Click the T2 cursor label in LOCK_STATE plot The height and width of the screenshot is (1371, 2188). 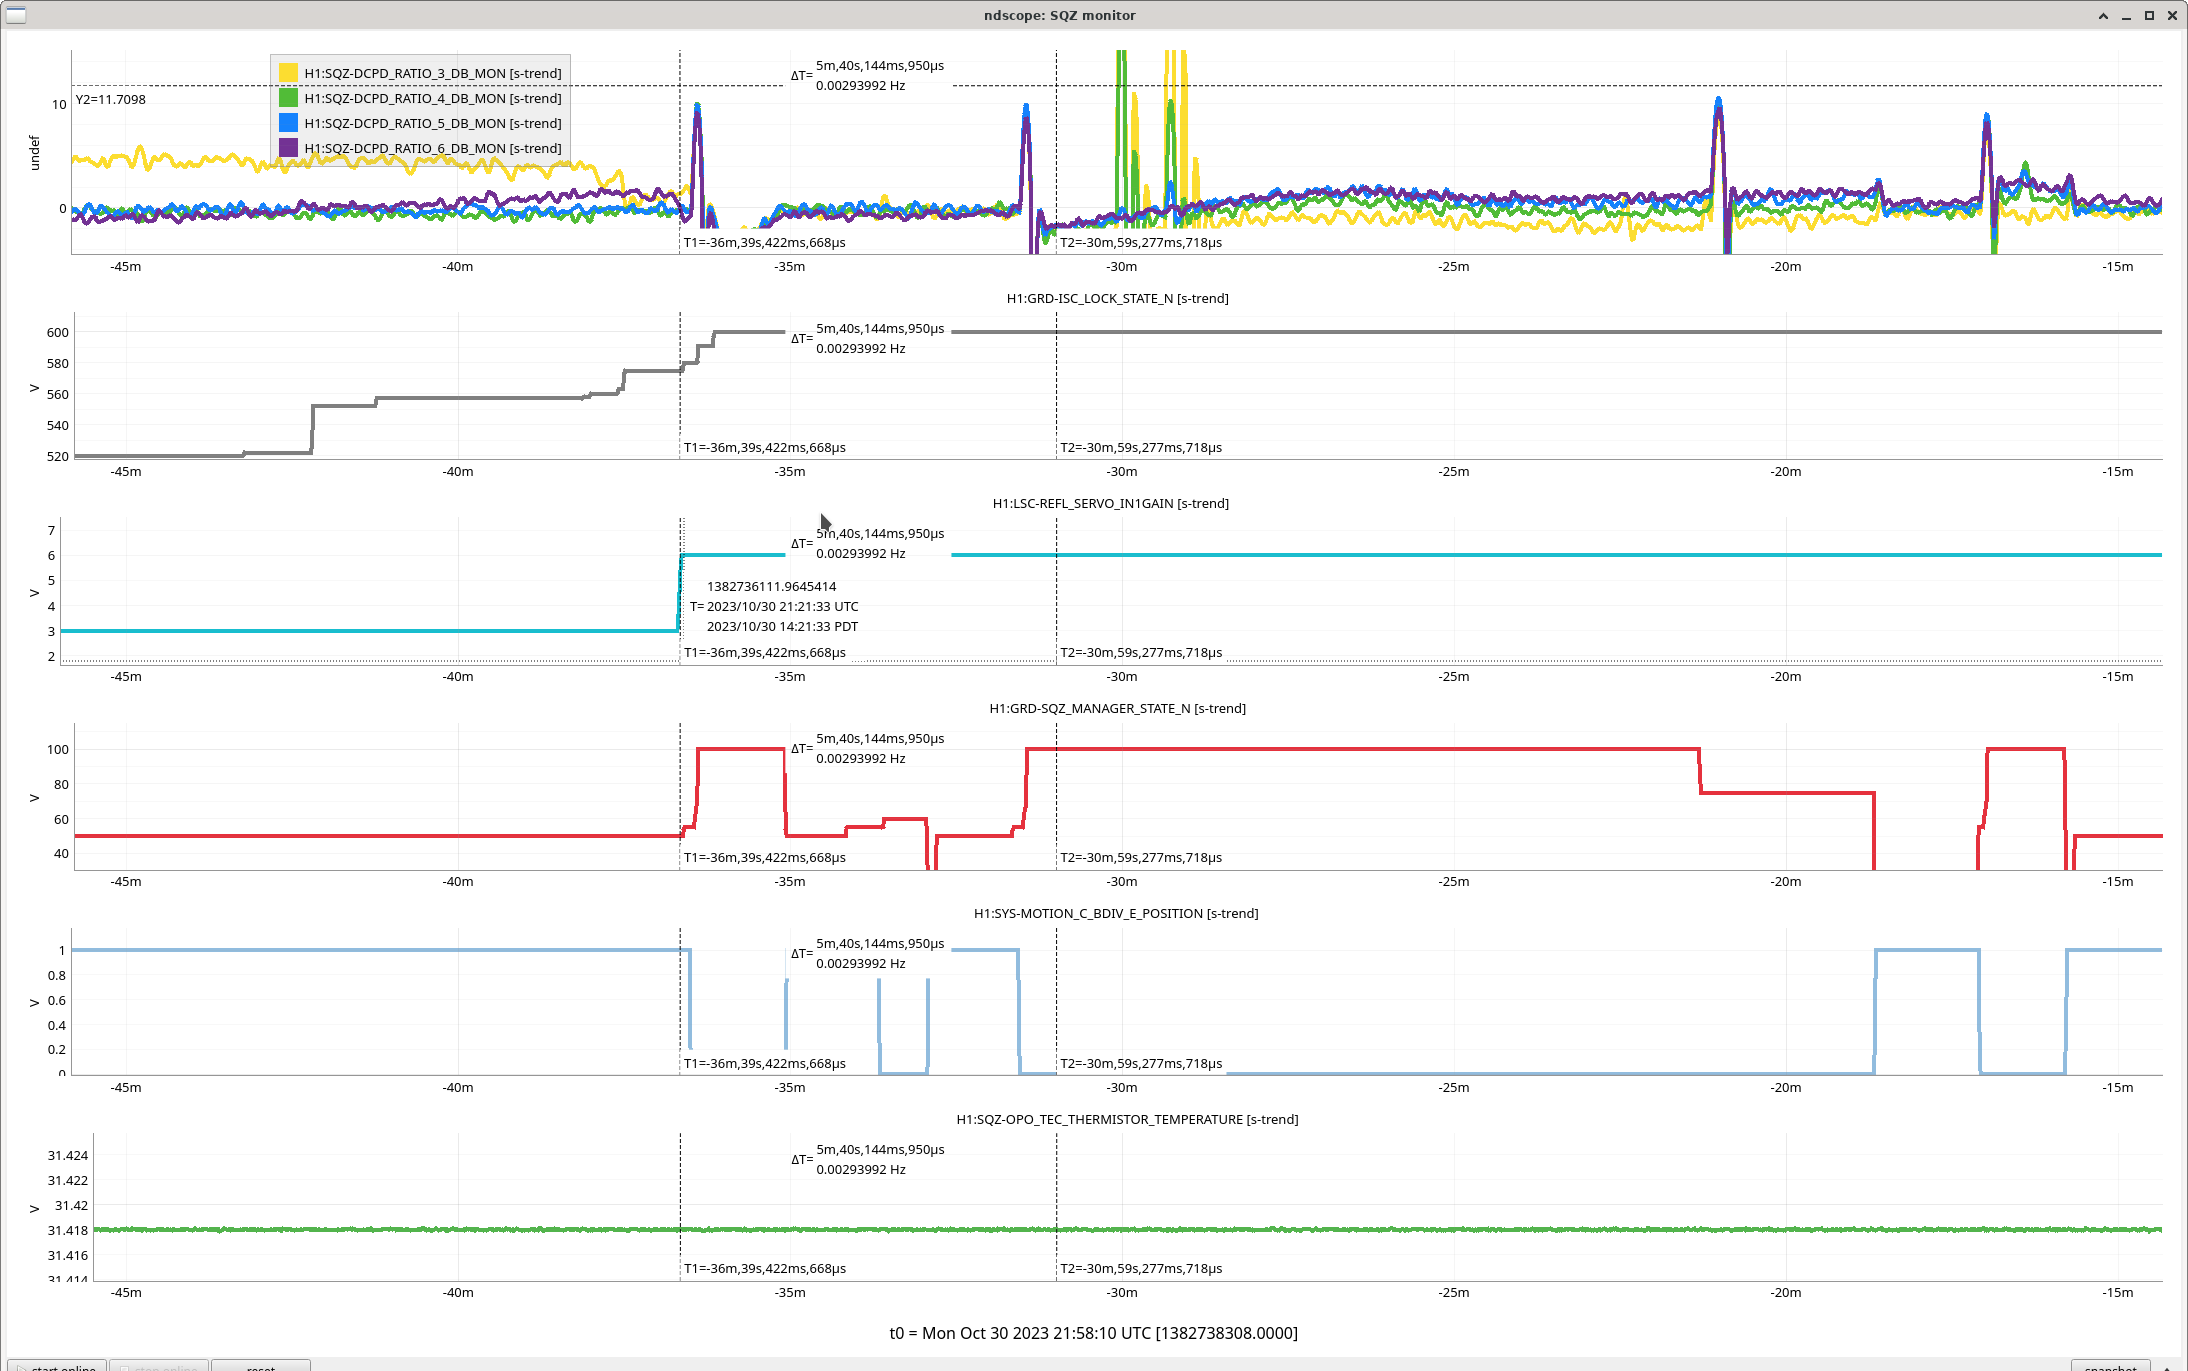tap(1141, 447)
